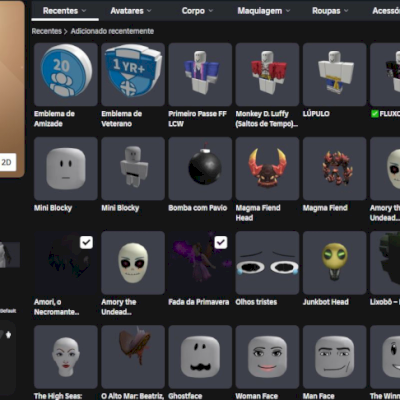400x400 pixels.
Task: Select the Olhos tristes face
Action: pyautogui.click(x=267, y=263)
